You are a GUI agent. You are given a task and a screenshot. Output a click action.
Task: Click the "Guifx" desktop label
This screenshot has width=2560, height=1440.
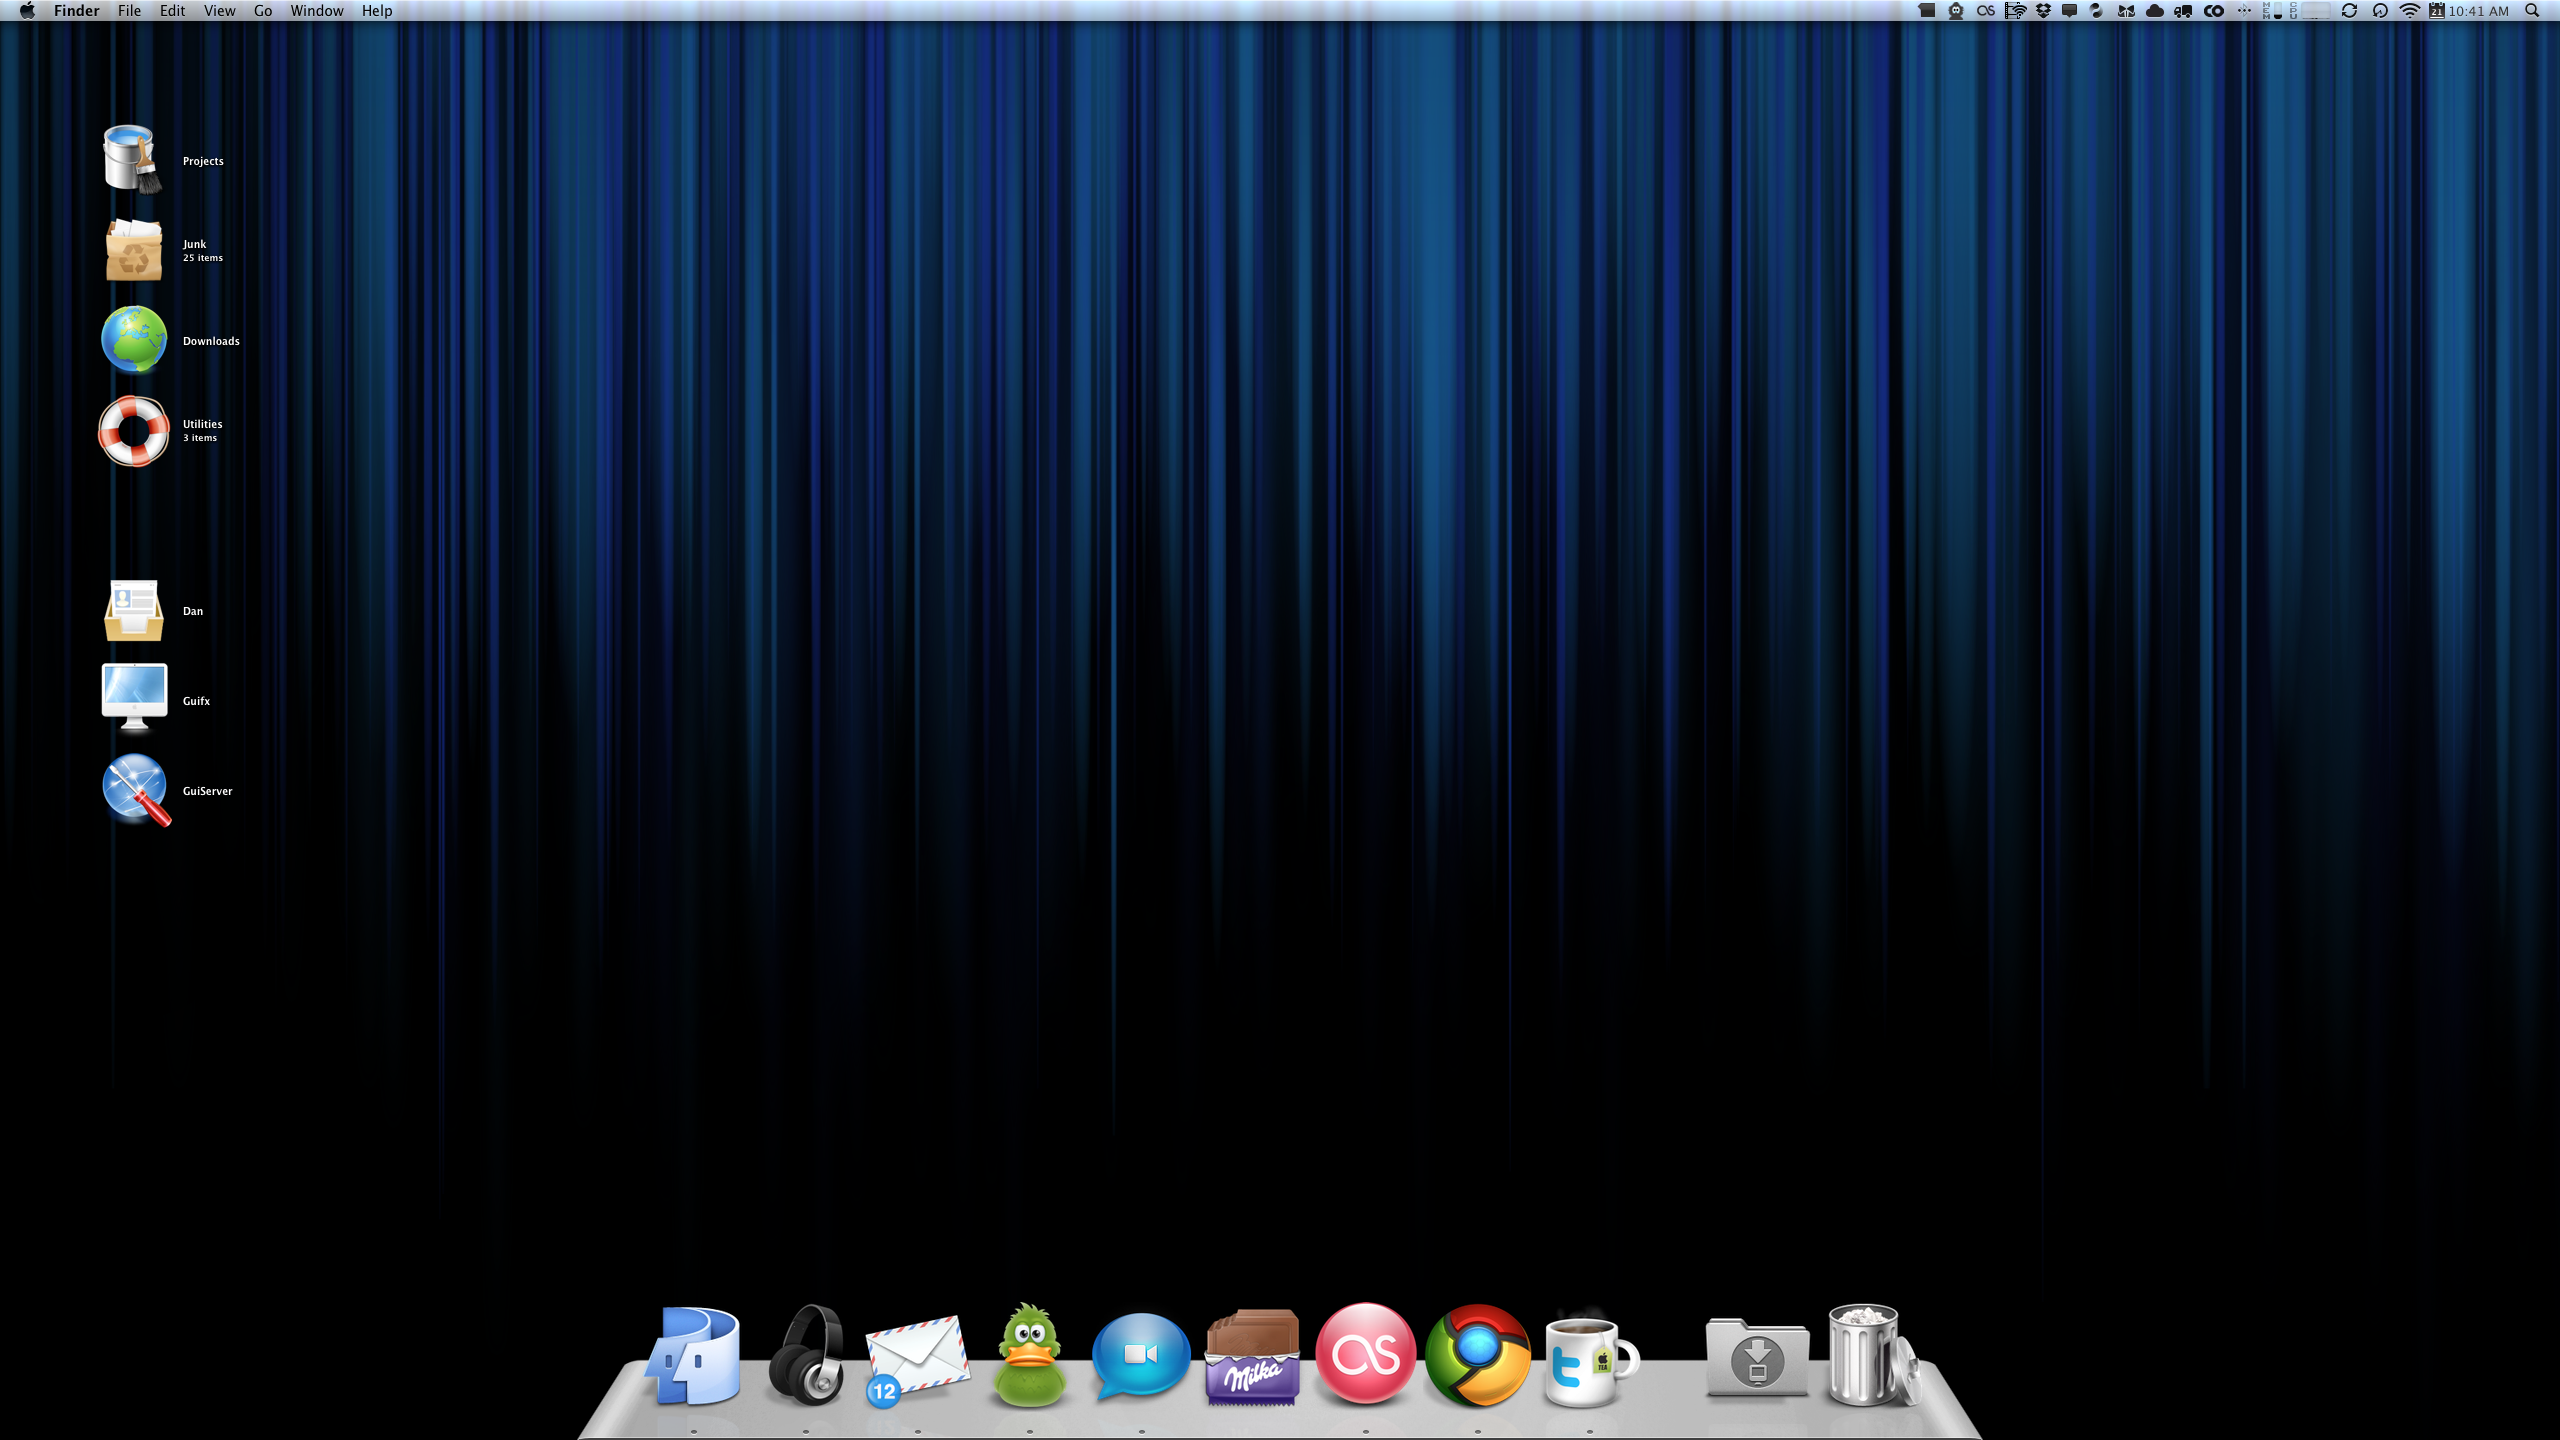pos(196,701)
